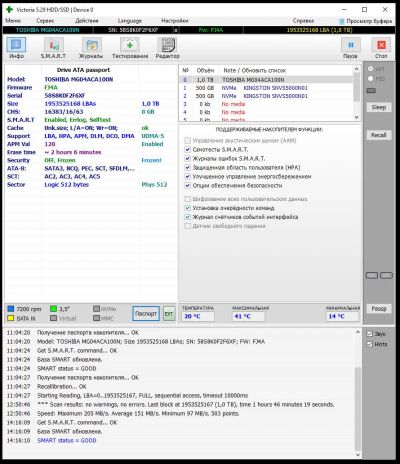Open the Сервис menu
Screen dimensions: 400x464
(x=45, y=21)
